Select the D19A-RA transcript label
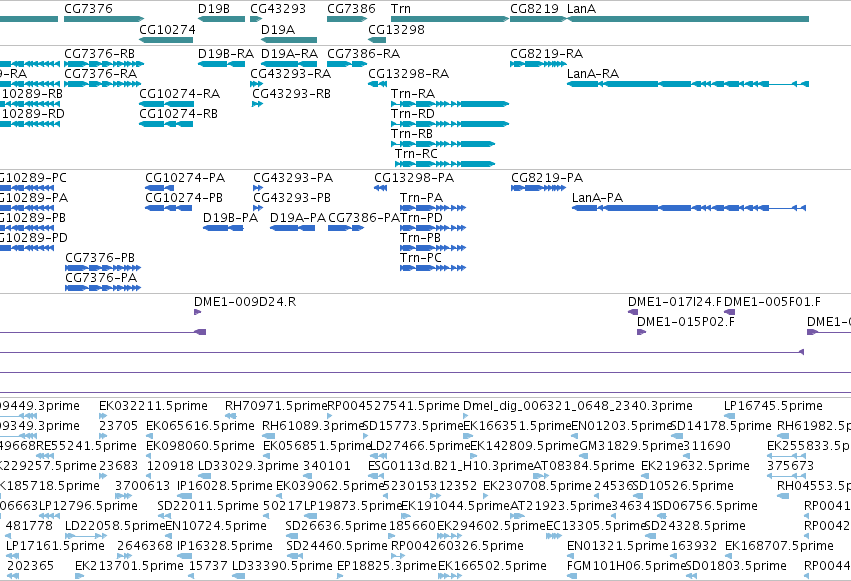The height and width of the screenshot is (581, 851). click(x=289, y=54)
